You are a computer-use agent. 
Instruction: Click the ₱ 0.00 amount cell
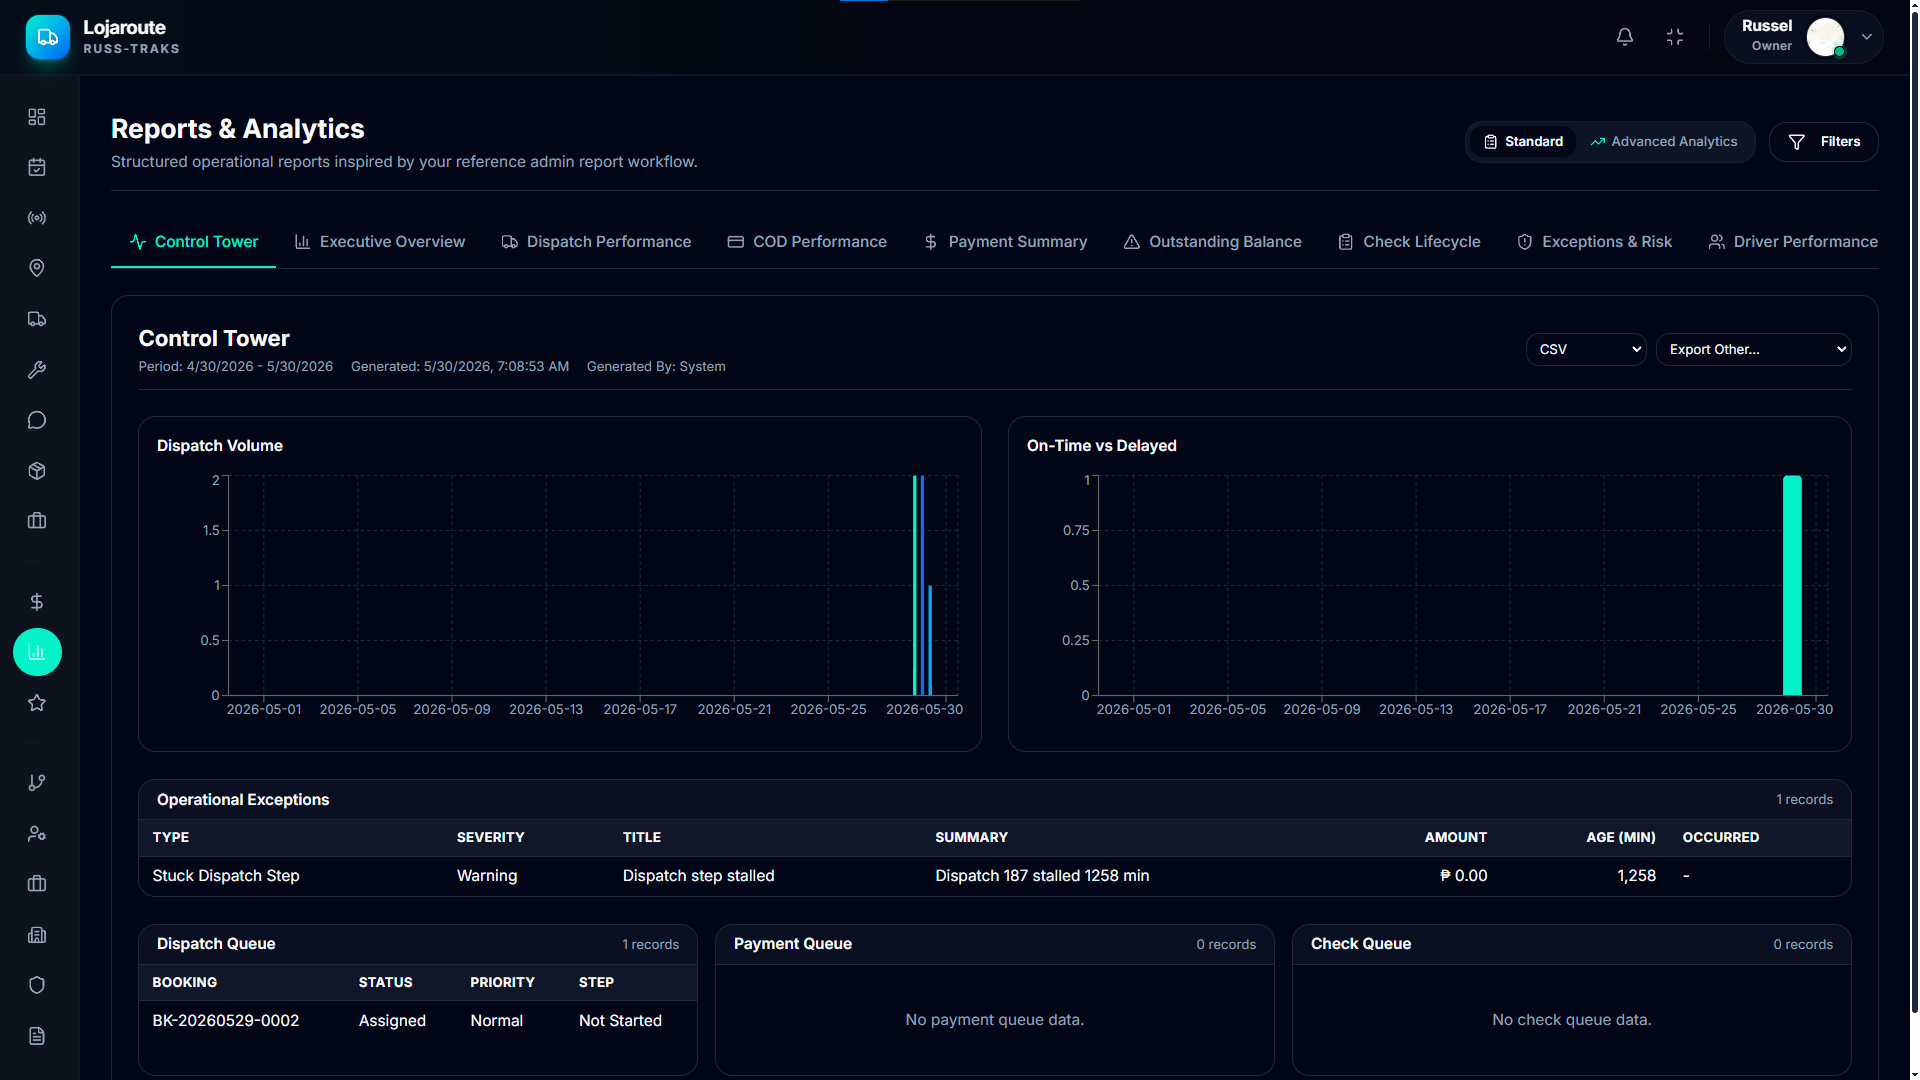point(1463,876)
